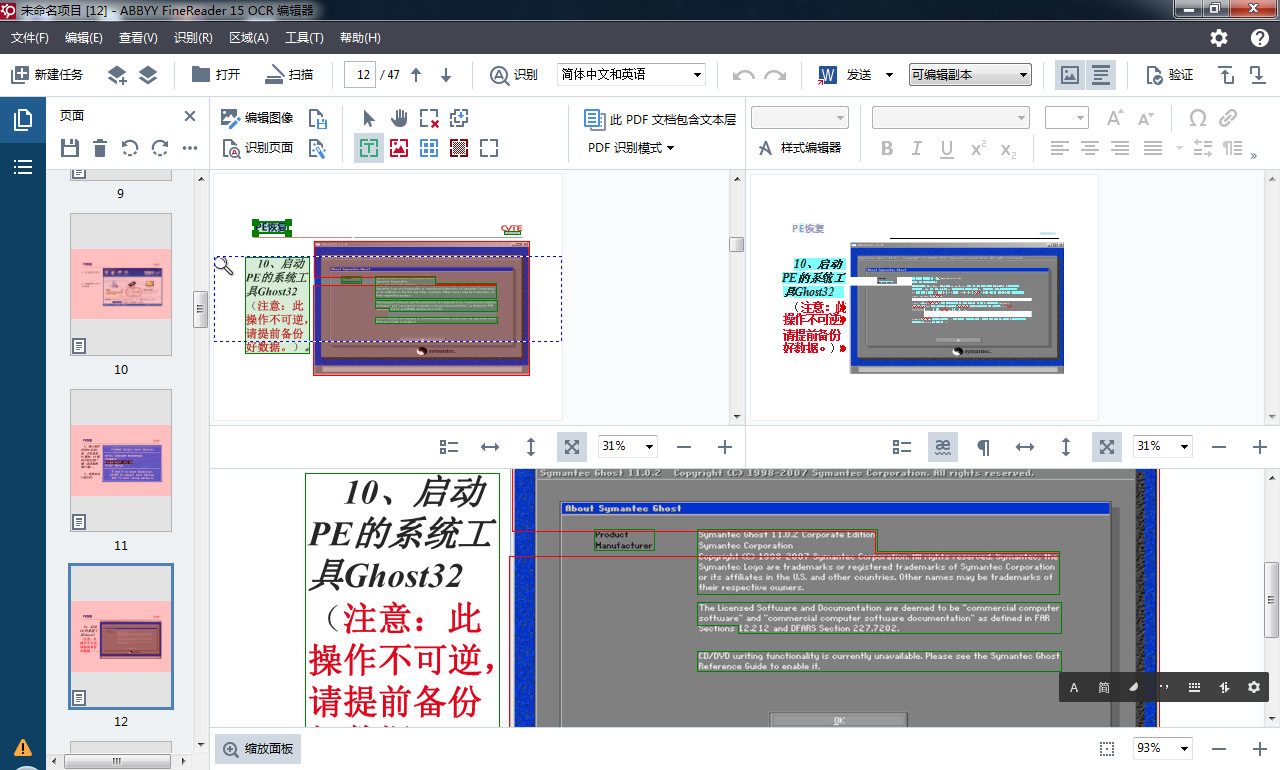The image size is (1280, 770).
Task: Select the Picture area tool
Action: pyautogui.click(x=399, y=148)
